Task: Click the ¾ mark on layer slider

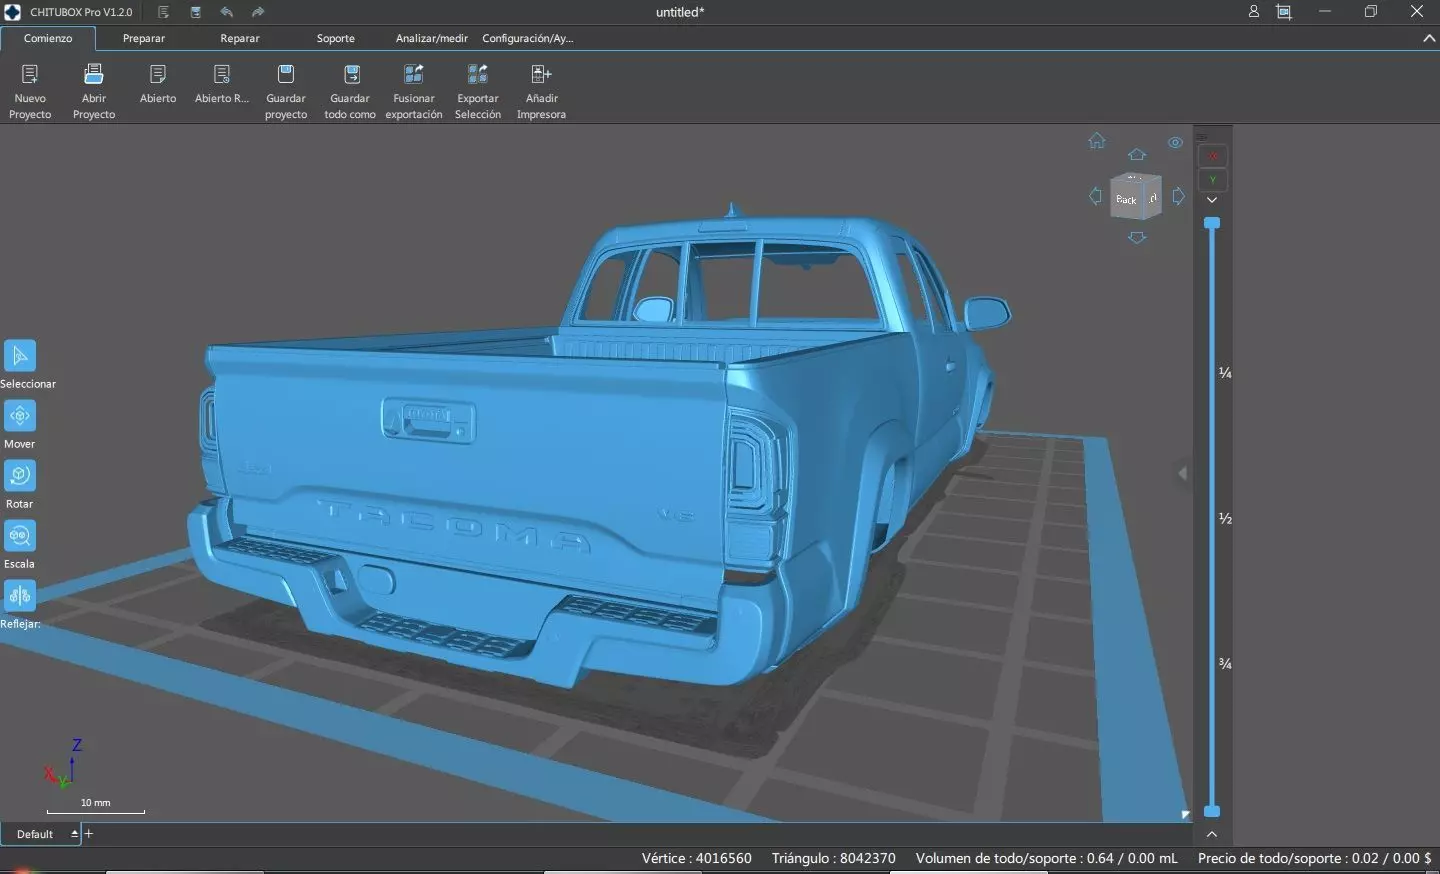Action: [x=1225, y=663]
